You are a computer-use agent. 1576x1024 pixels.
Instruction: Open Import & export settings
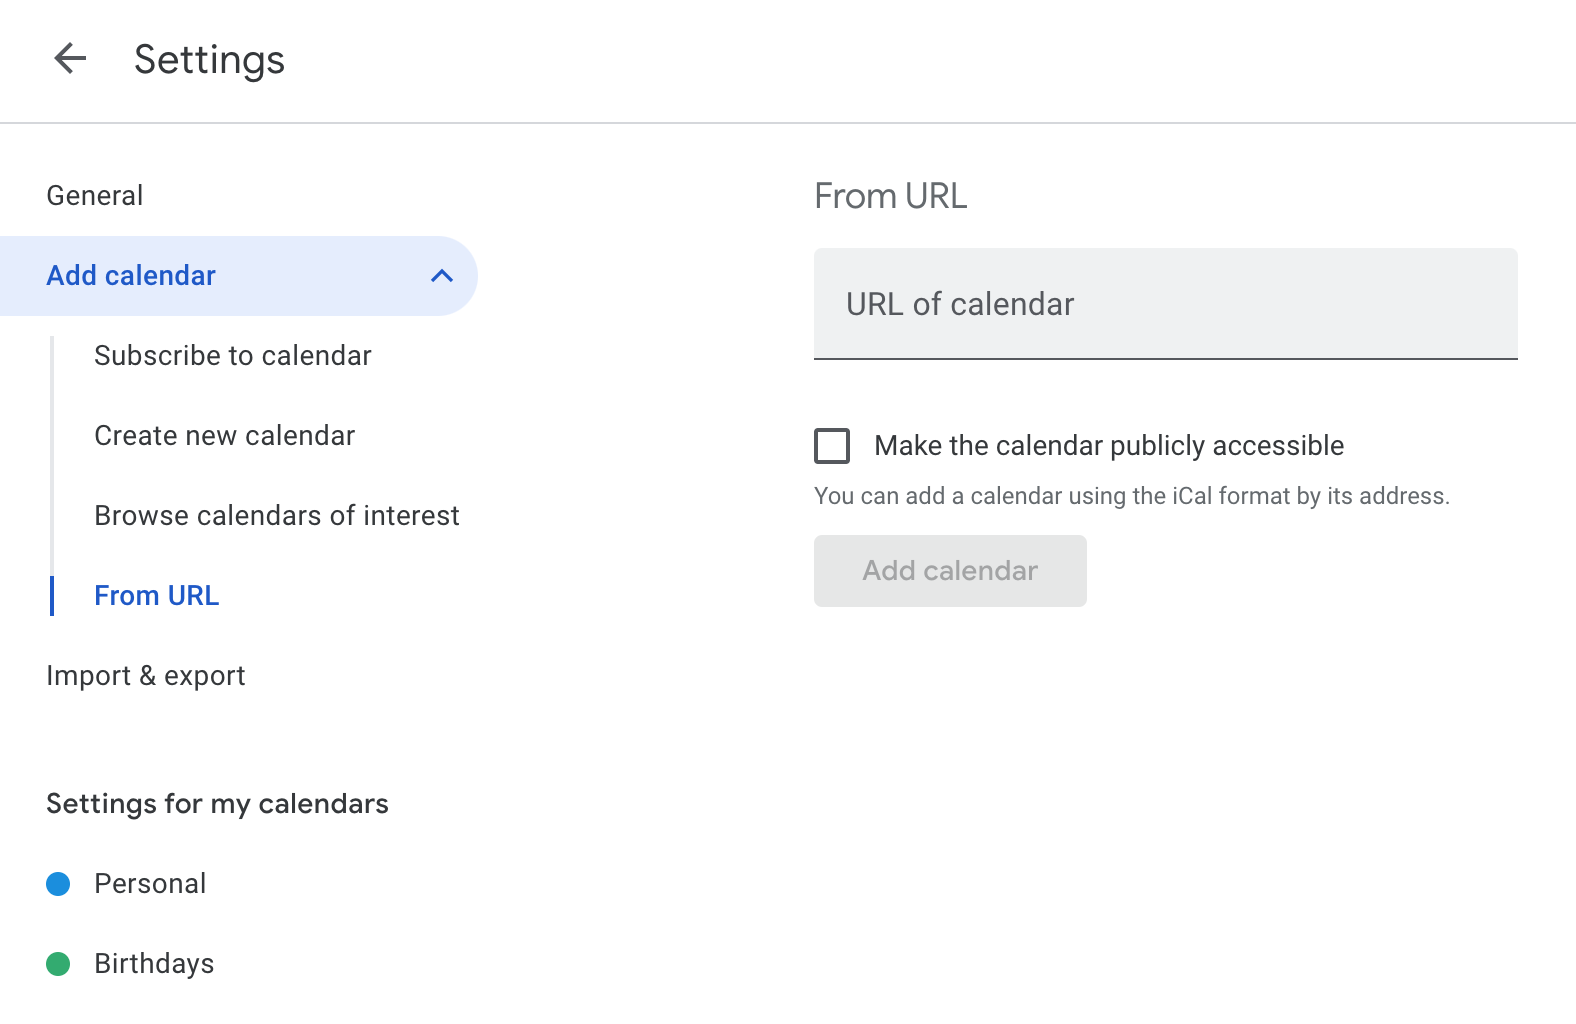[146, 676]
